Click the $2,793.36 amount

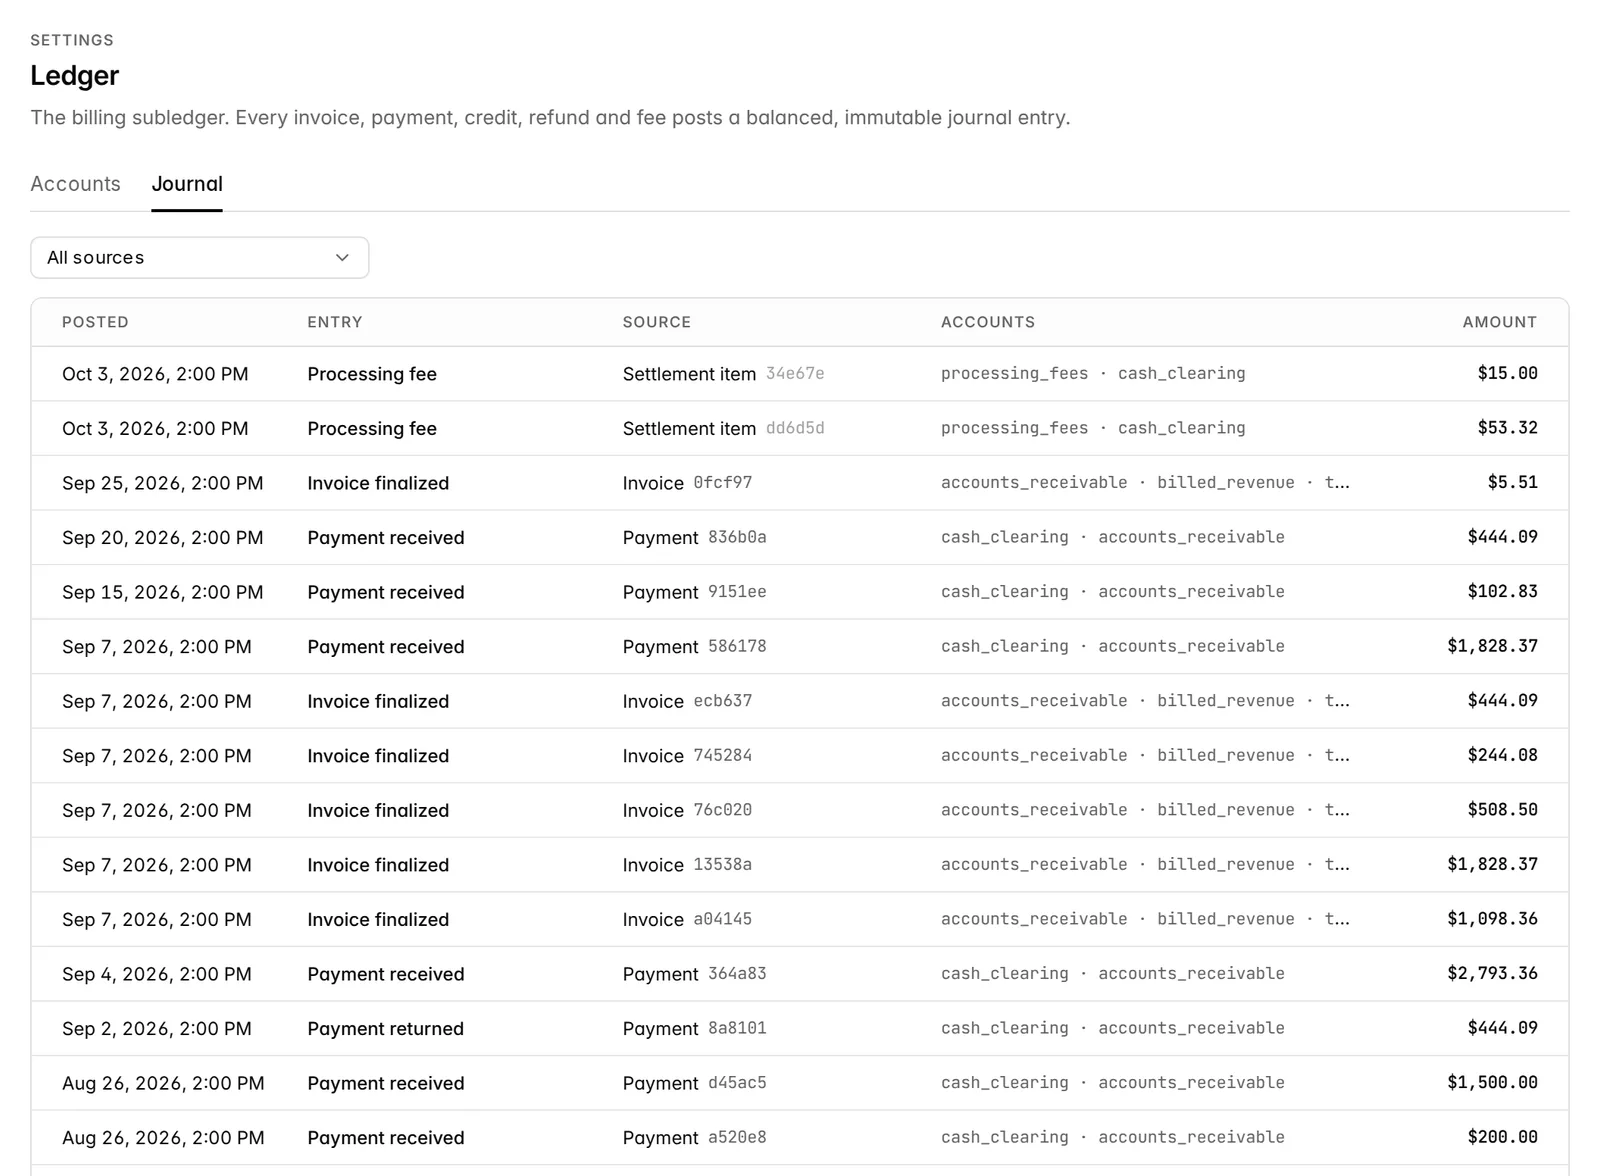click(x=1493, y=973)
